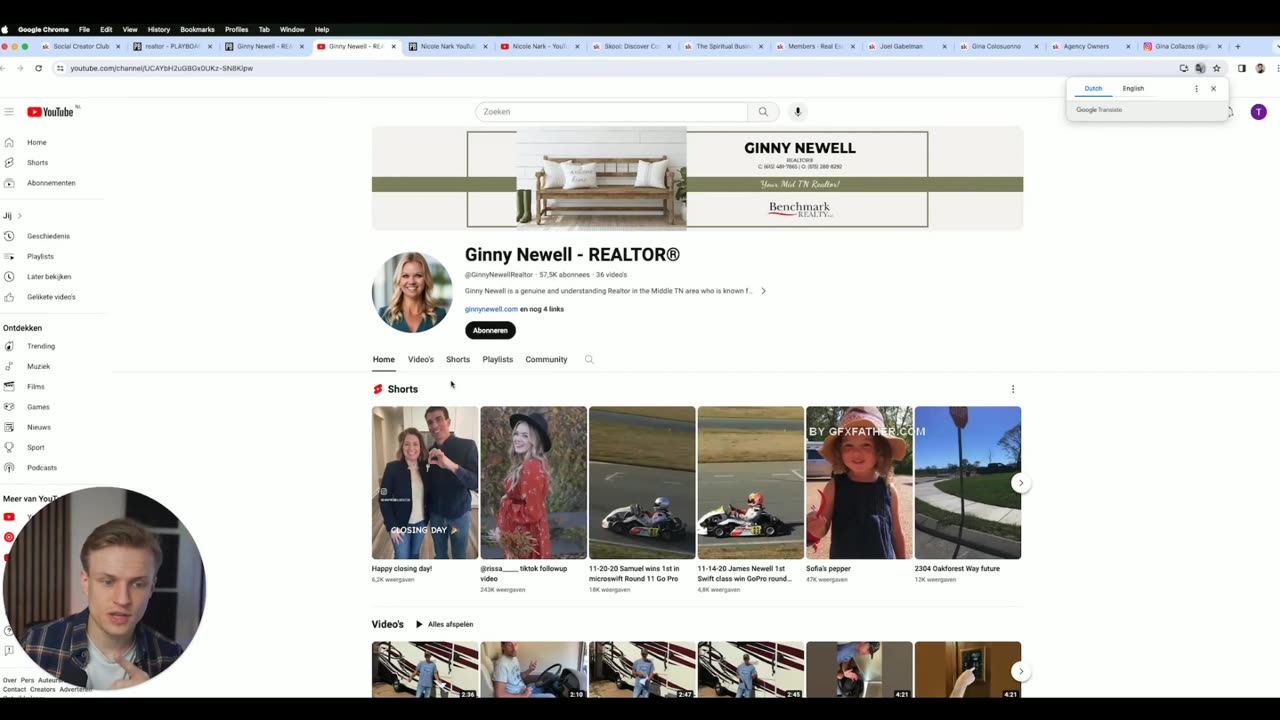Image resolution: width=1280 pixels, height=720 pixels.
Task: Click the channel profile picture
Action: pyautogui.click(x=412, y=292)
